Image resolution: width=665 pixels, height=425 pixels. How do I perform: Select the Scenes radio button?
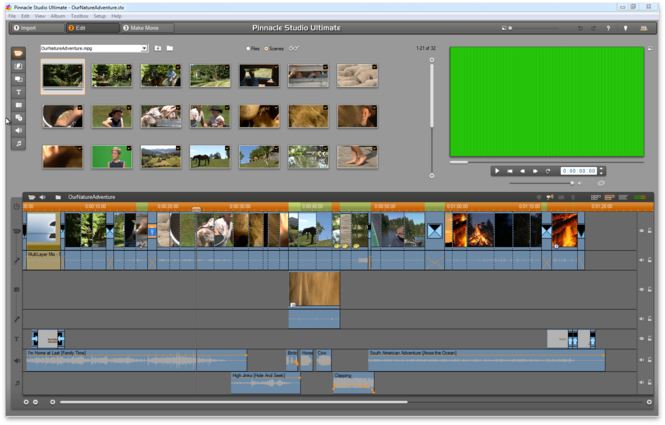pyautogui.click(x=267, y=48)
